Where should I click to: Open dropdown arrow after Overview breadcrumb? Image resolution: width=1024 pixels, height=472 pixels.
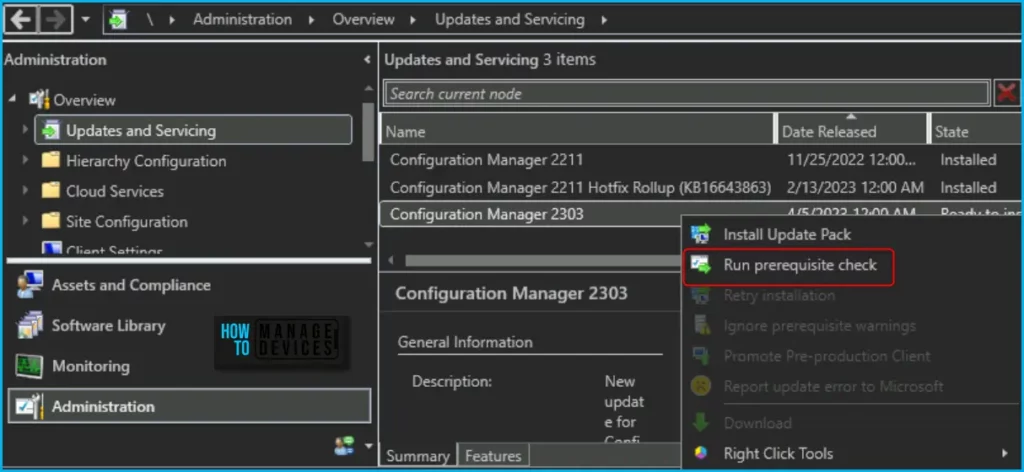click(x=413, y=20)
